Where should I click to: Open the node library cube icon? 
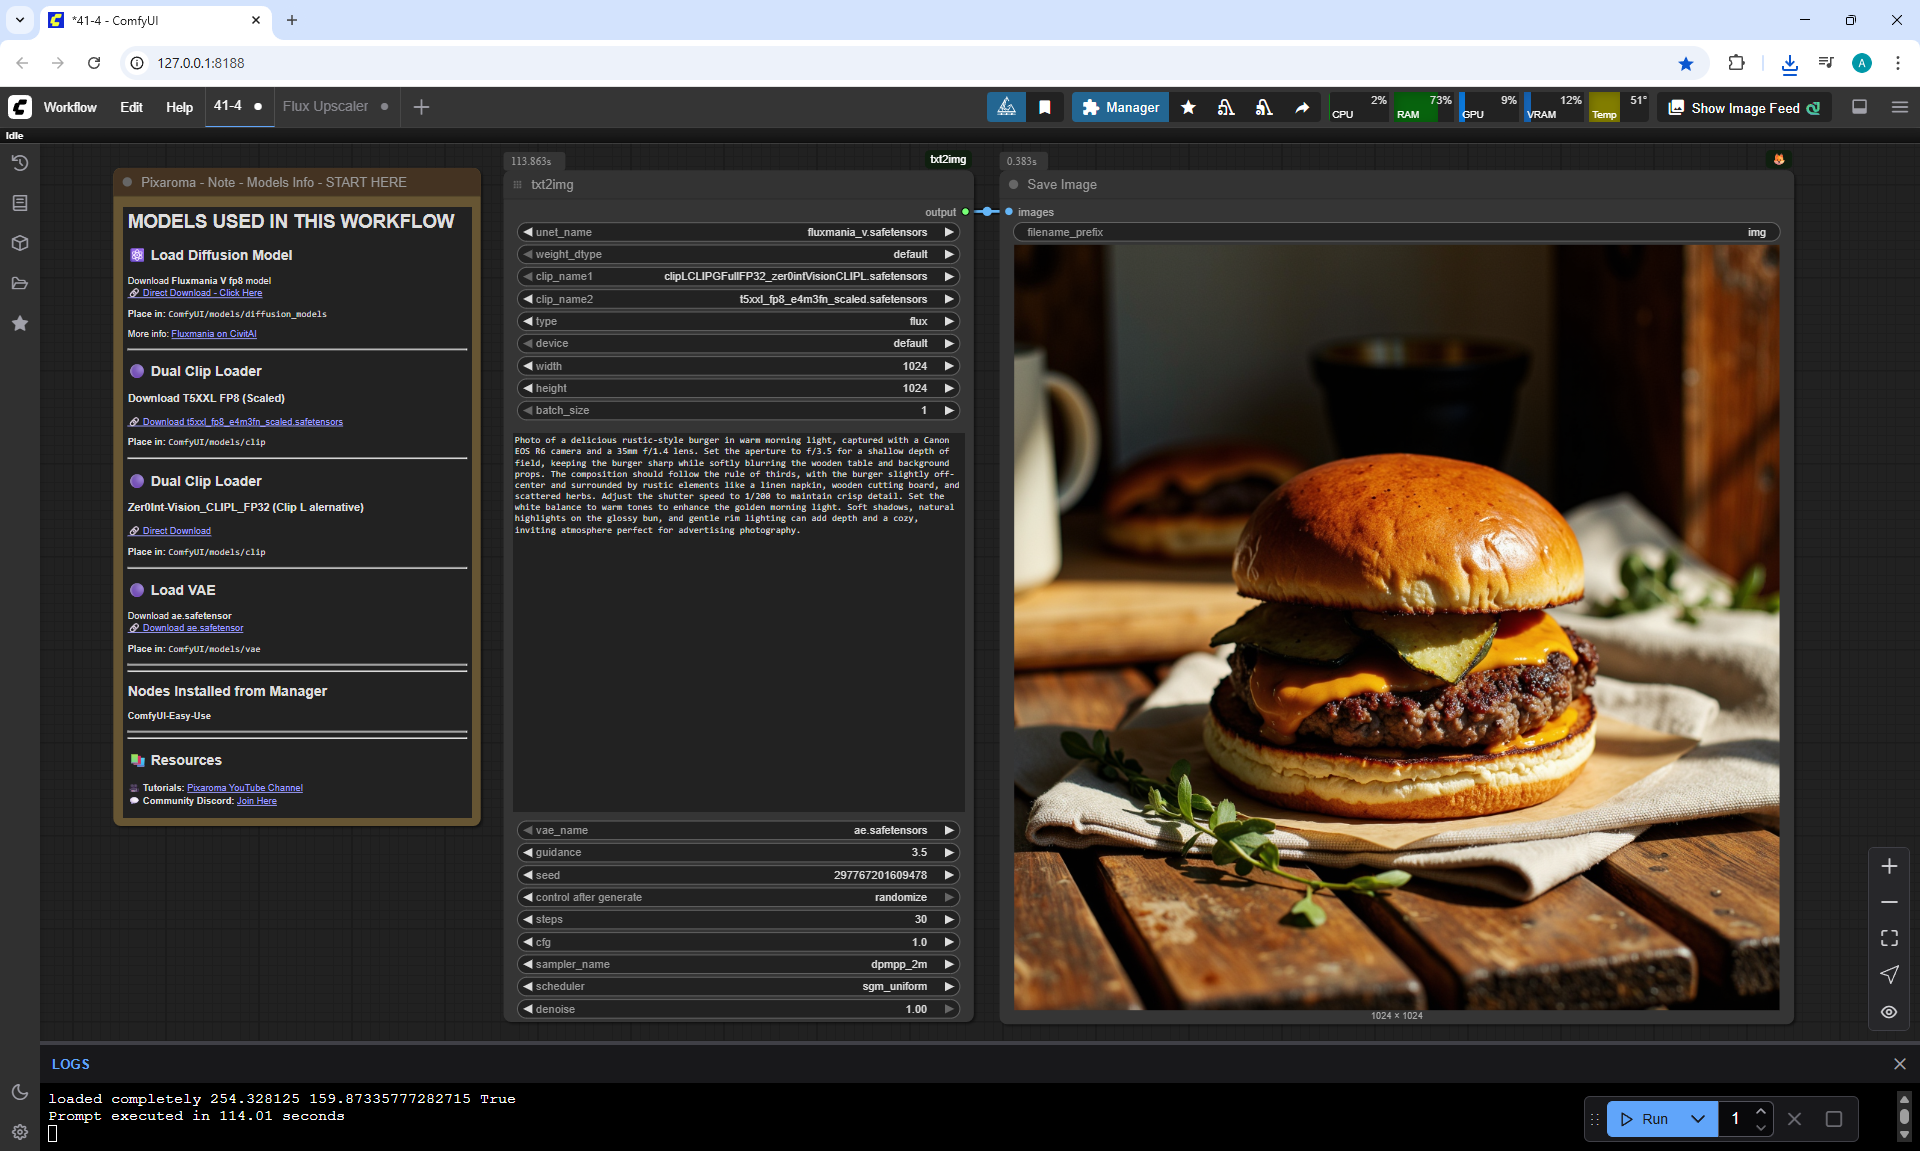tap(19, 243)
